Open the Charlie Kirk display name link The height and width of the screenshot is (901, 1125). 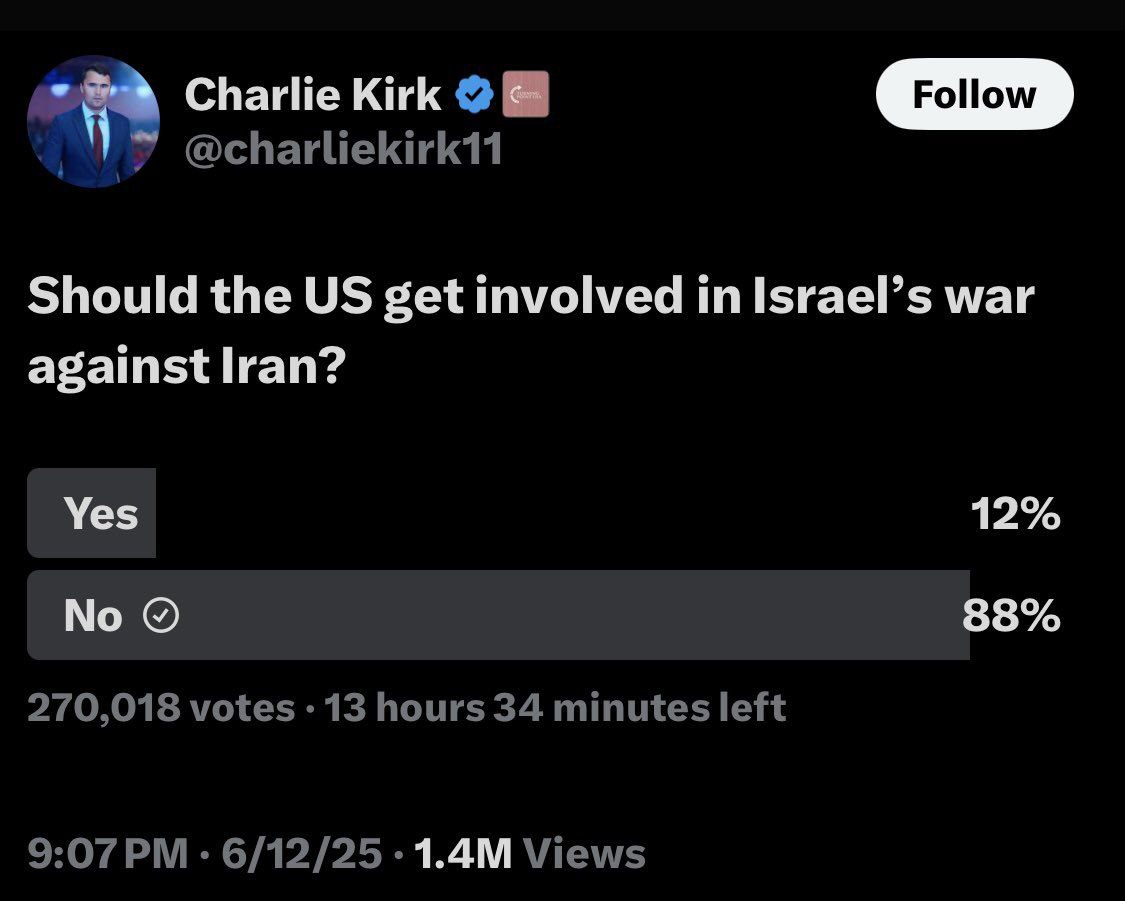pos(313,94)
